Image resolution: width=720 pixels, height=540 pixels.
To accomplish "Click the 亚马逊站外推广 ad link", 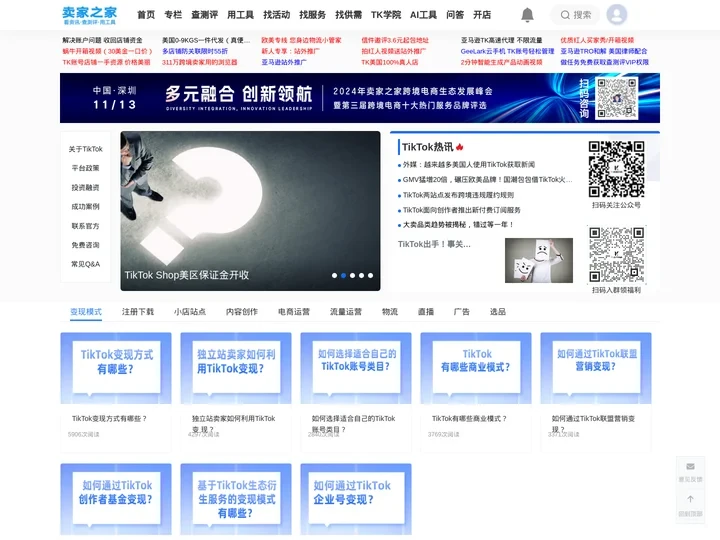I will click(284, 62).
